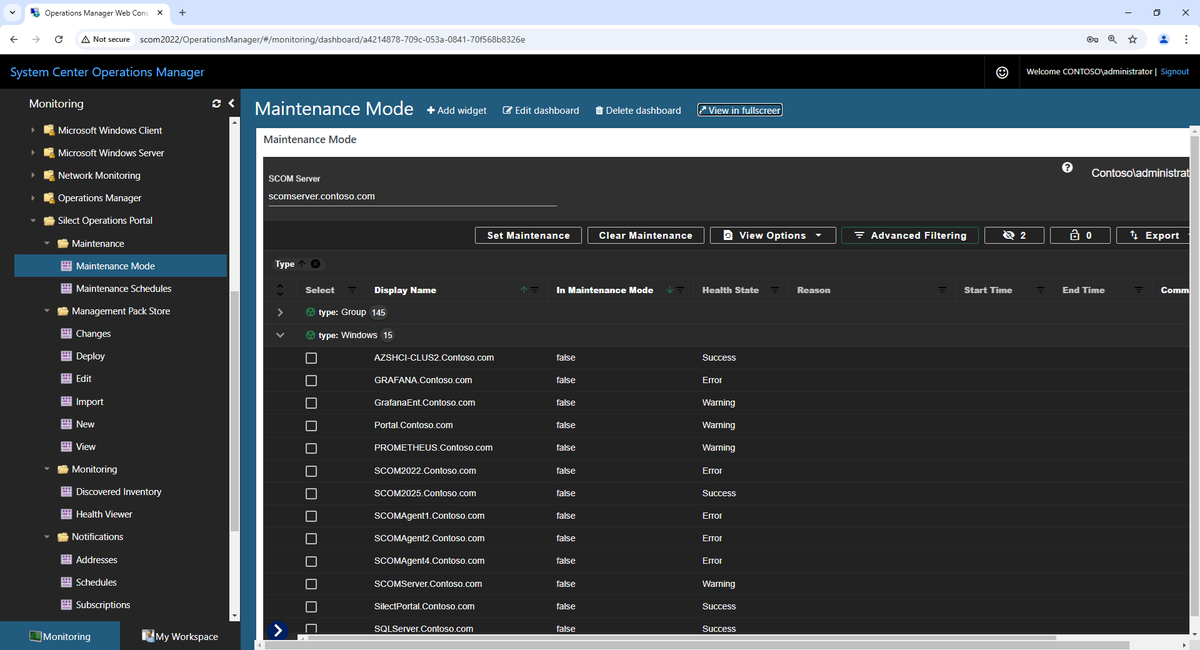Click the Subscriptions view icon
The width and height of the screenshot is (1200, 650).
[66, 605]
